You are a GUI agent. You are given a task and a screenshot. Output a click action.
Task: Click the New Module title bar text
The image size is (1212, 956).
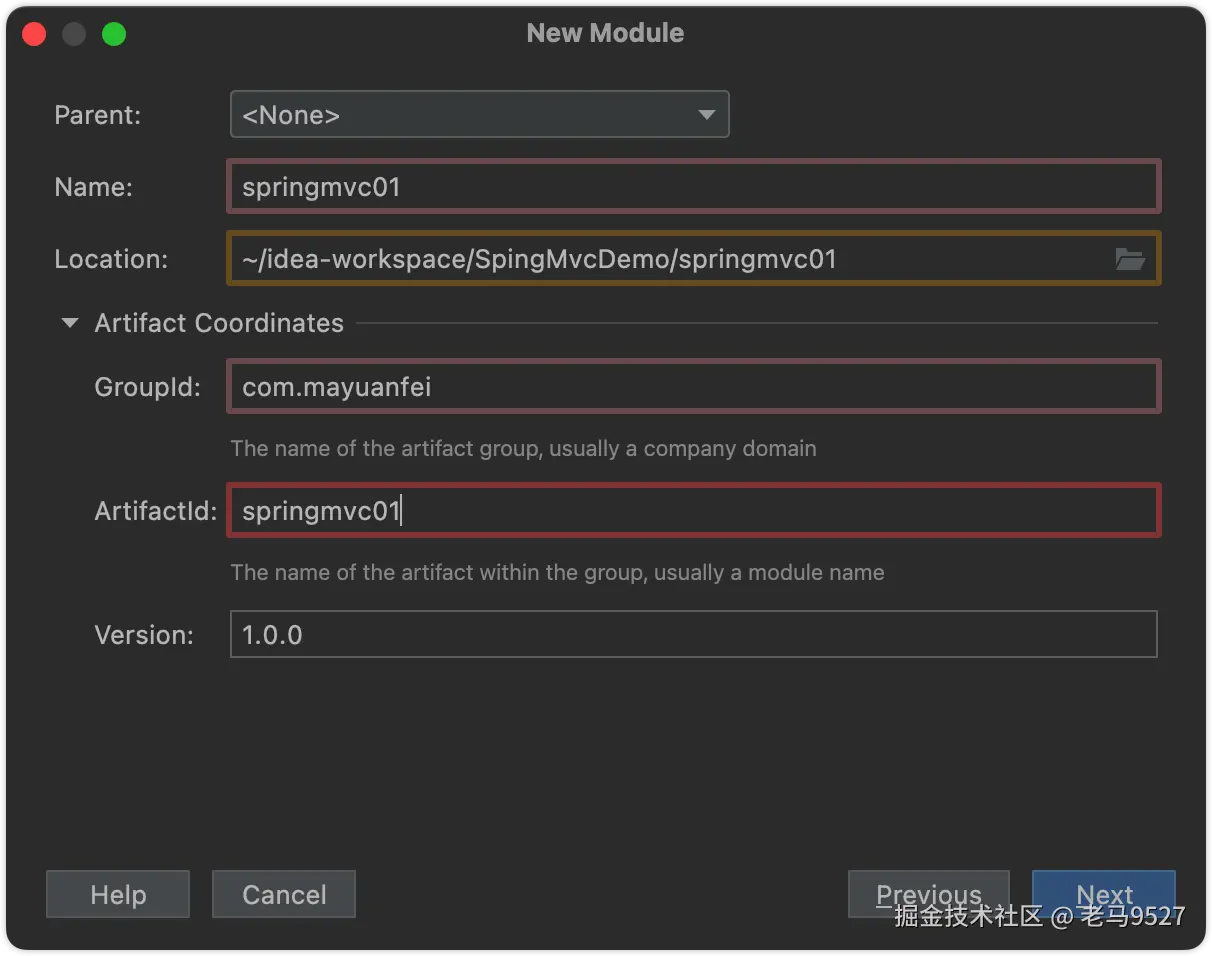pos(605,33)
